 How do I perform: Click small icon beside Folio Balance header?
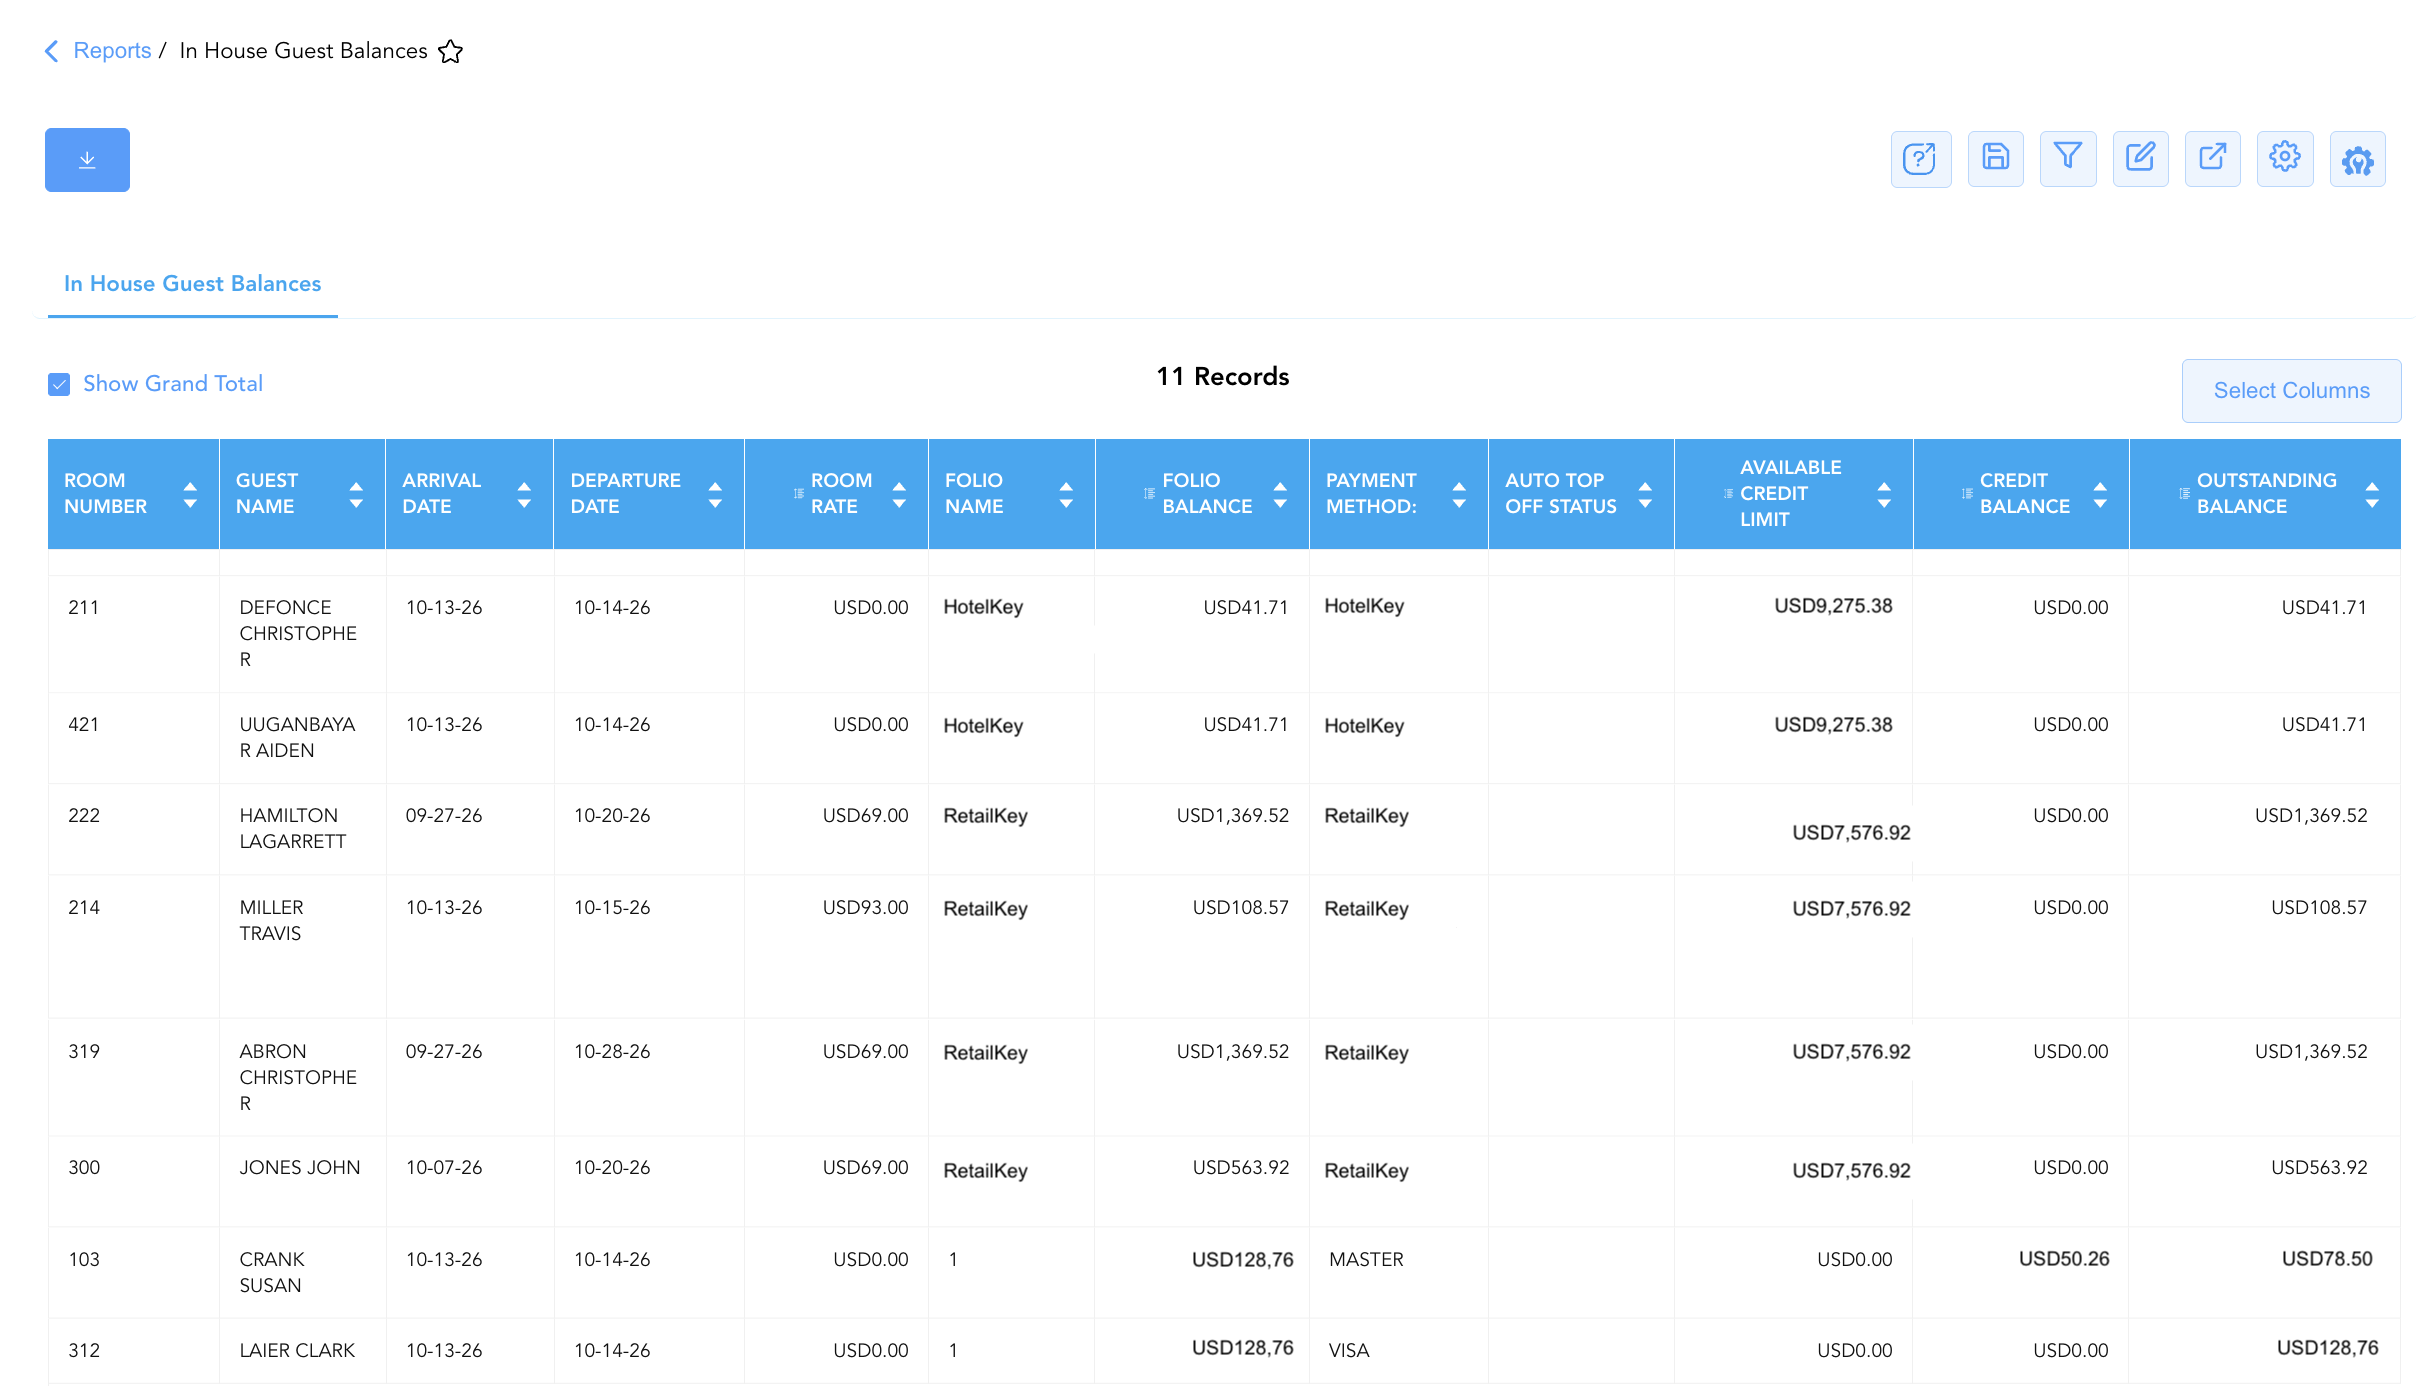(x=1150, y=494)
